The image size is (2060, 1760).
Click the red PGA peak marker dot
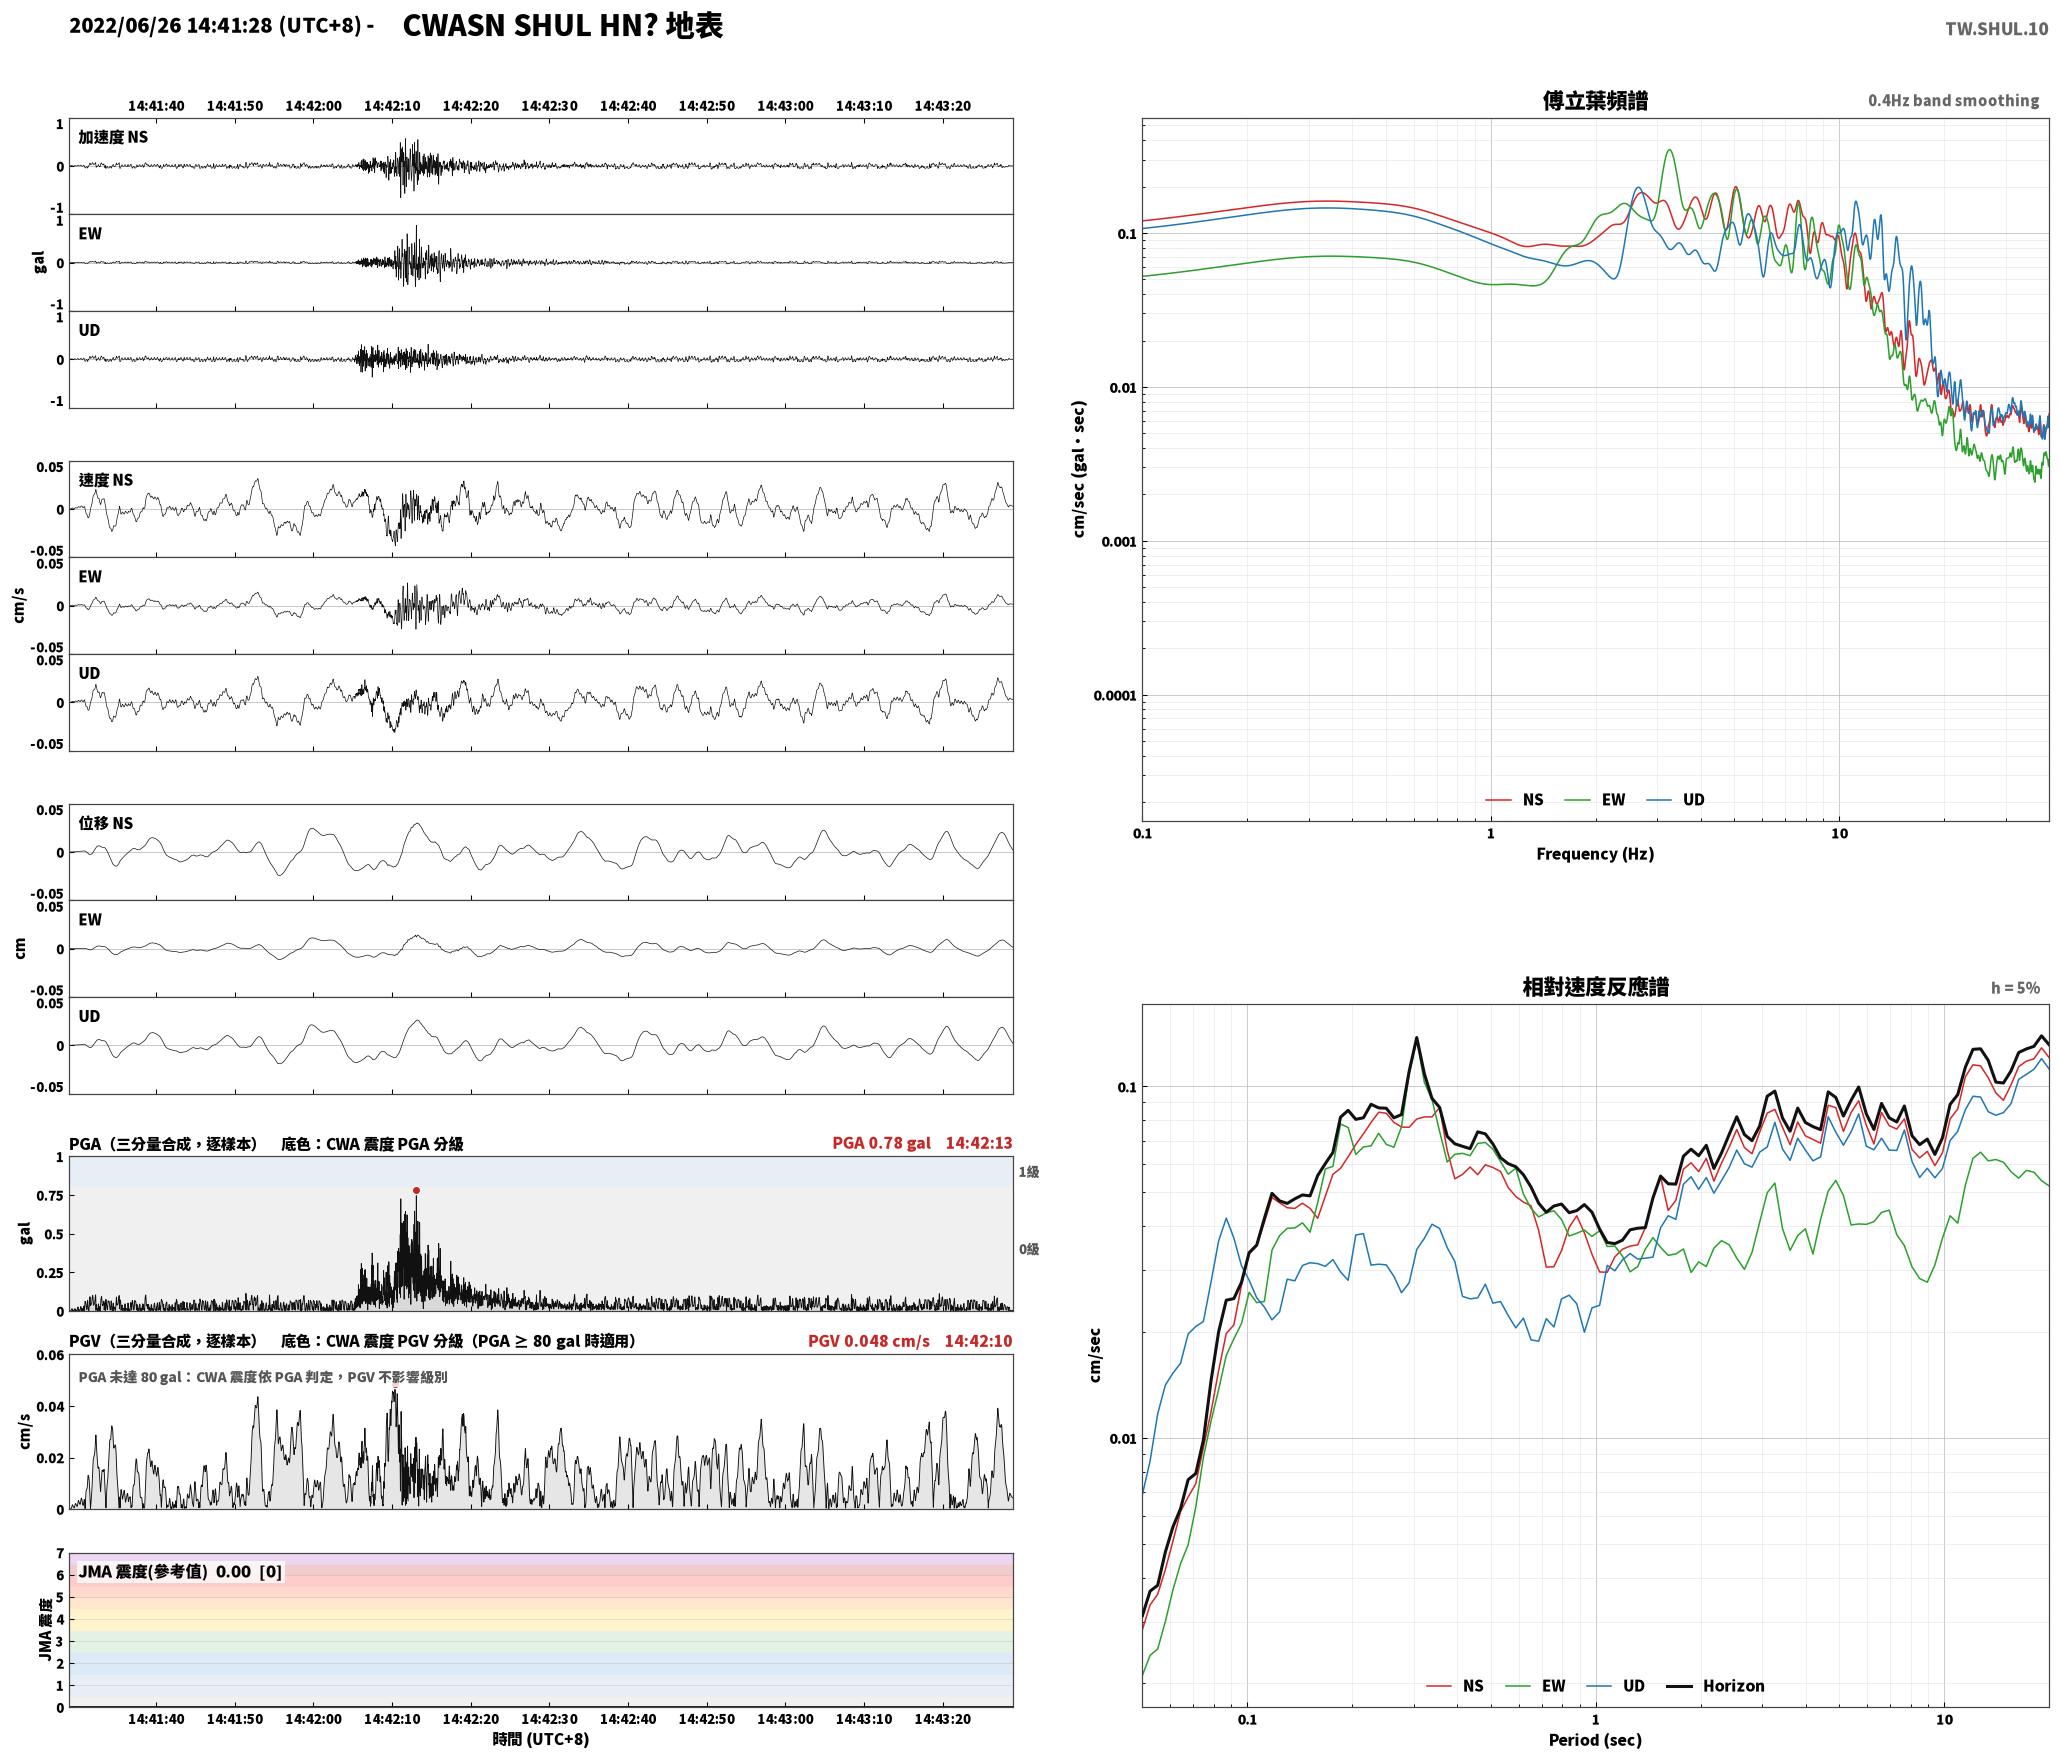[x=416, y=1190]
